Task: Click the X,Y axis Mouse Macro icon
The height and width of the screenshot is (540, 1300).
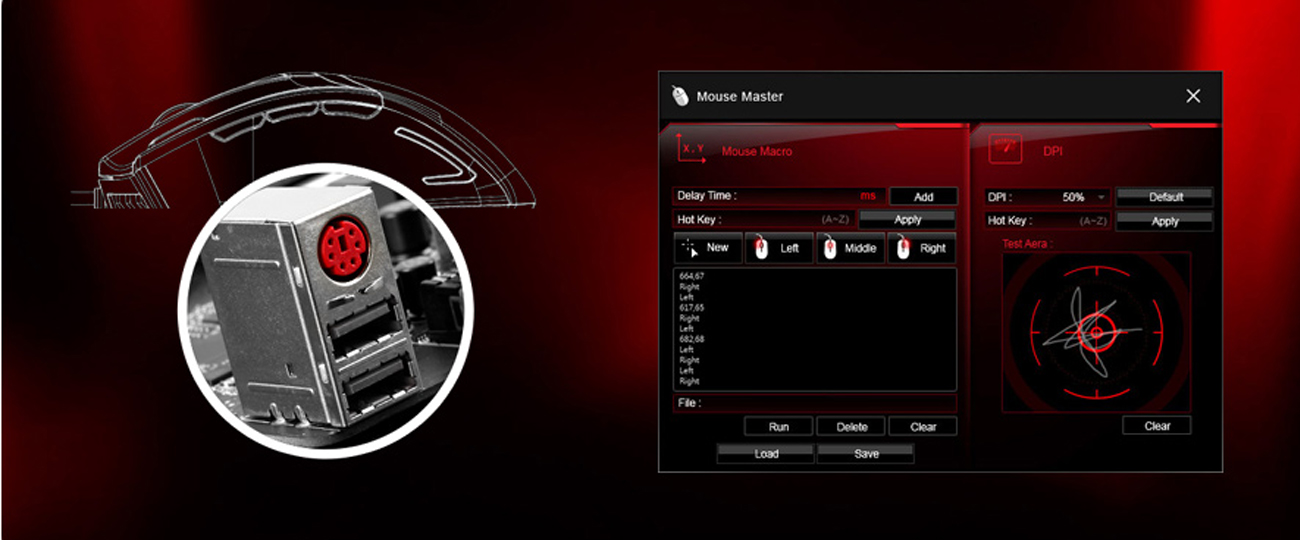Action: pyautogui.click(x=691, y=148)
